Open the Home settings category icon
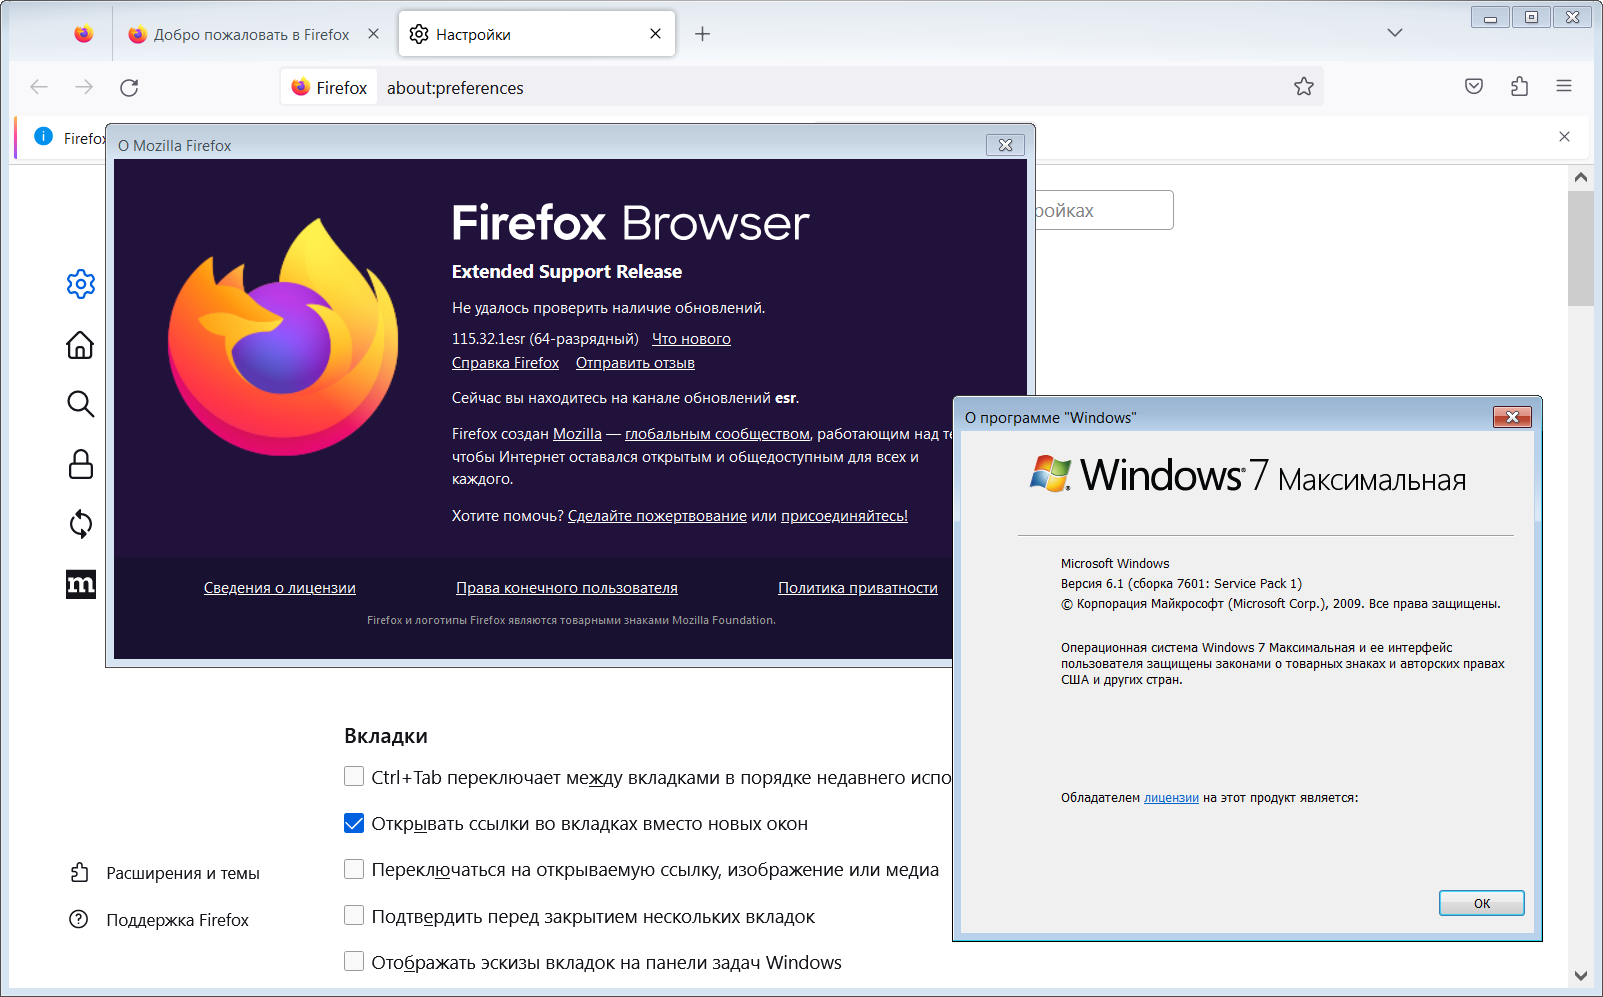Image resolution: width=1603 pixels, height=997 pixels. pos(80,345)
